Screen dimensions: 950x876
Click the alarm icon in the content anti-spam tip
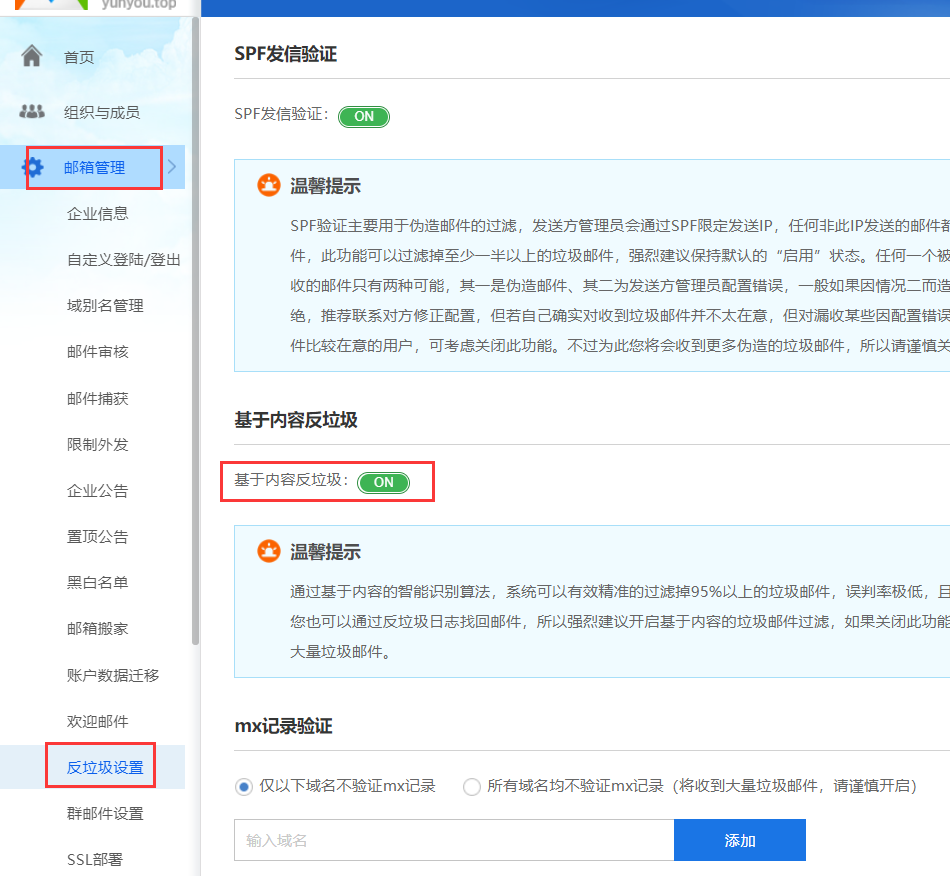coord(268,552)
